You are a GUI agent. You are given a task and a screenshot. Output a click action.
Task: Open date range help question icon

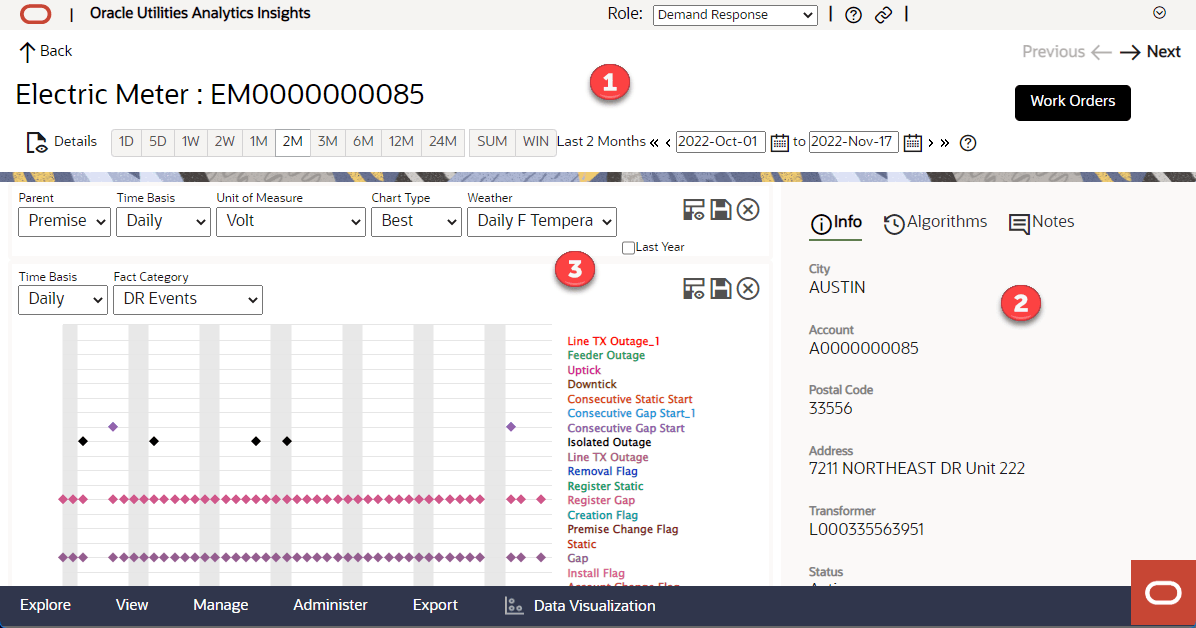tap(968, 143)
